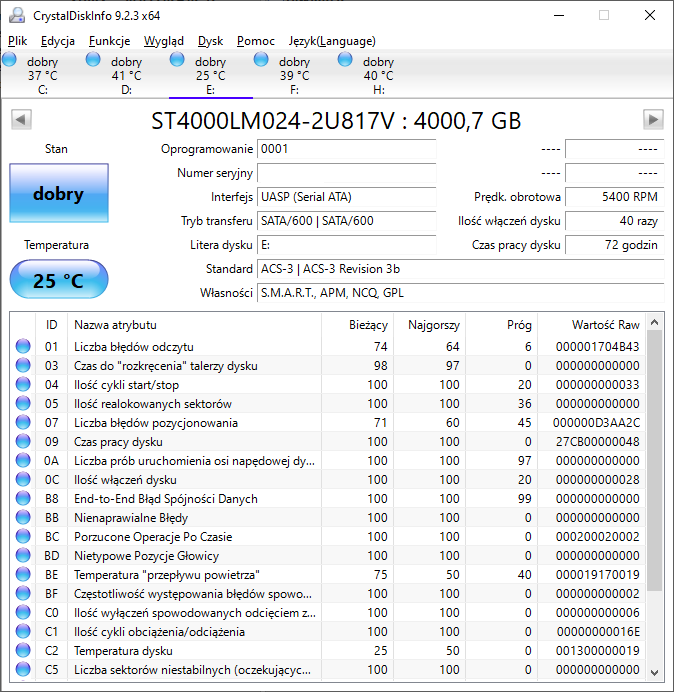The height and width of the screenshot is (692, 674).
Task: Click the Własności S.M.A.R.T. field
Action: pyautogui.click(x=460, y=293)
